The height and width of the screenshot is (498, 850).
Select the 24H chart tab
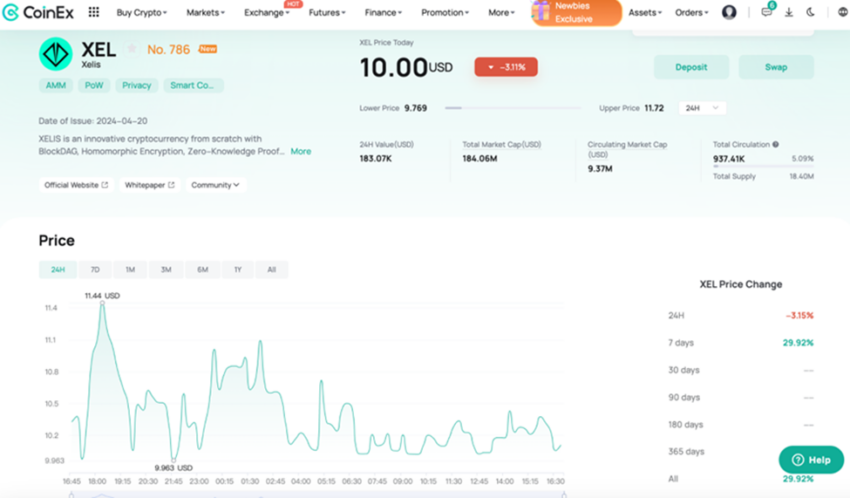click(57, 269)
